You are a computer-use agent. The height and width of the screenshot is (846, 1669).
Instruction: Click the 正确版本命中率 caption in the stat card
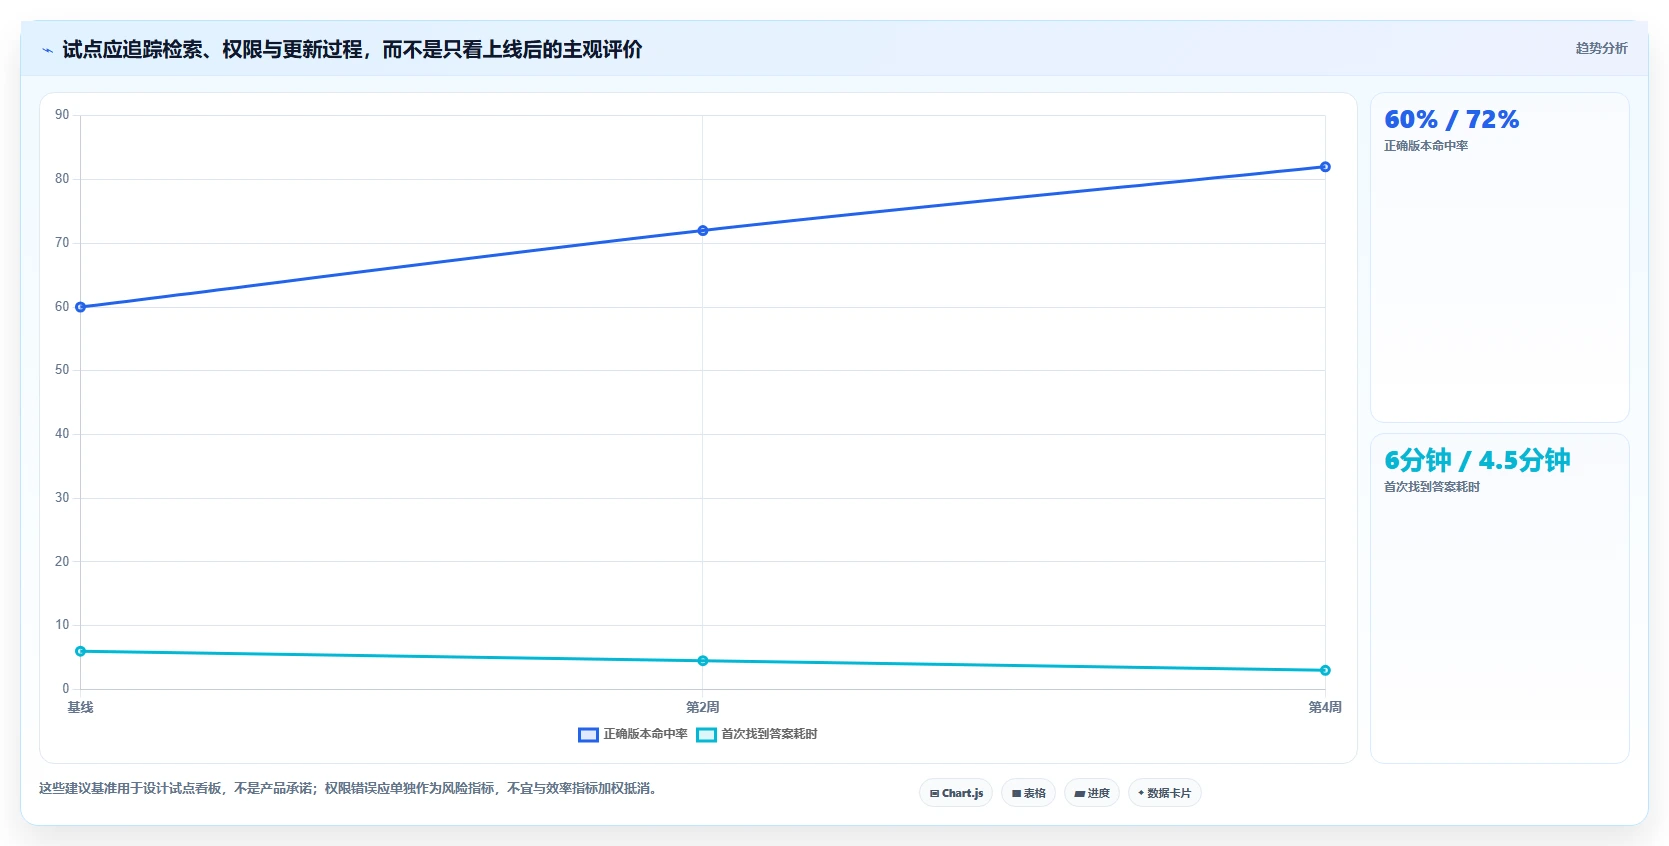1426,146
